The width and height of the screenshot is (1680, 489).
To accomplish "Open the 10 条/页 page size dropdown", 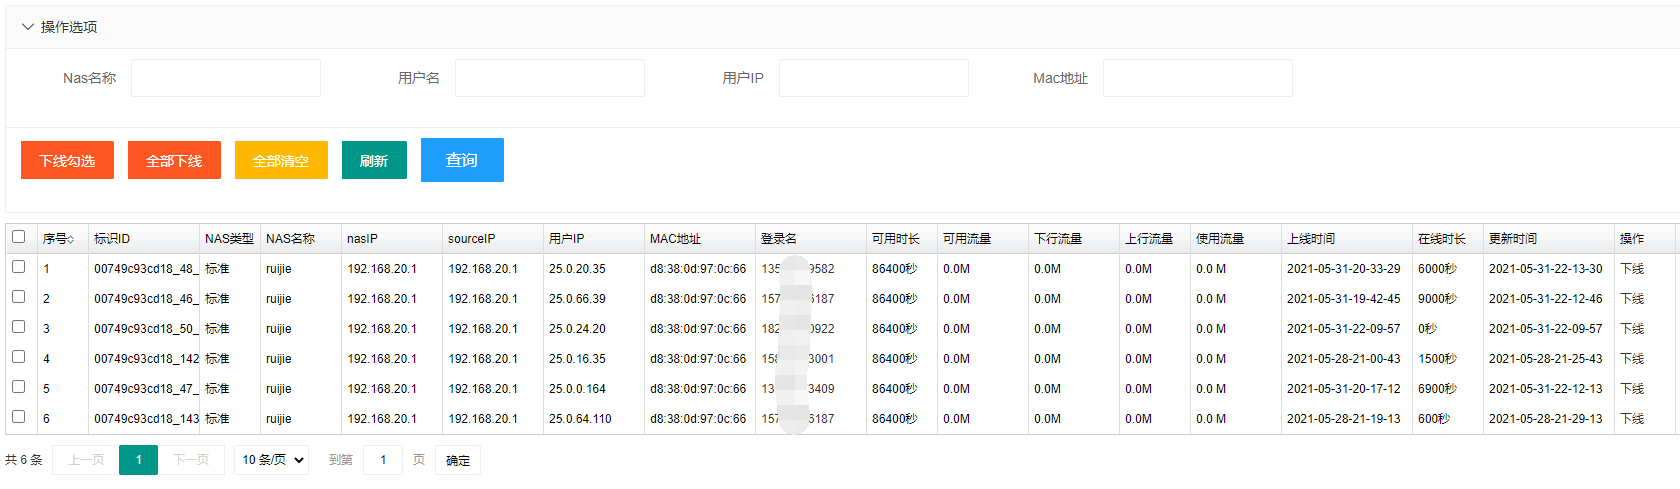I will click(x=271, y=460).
